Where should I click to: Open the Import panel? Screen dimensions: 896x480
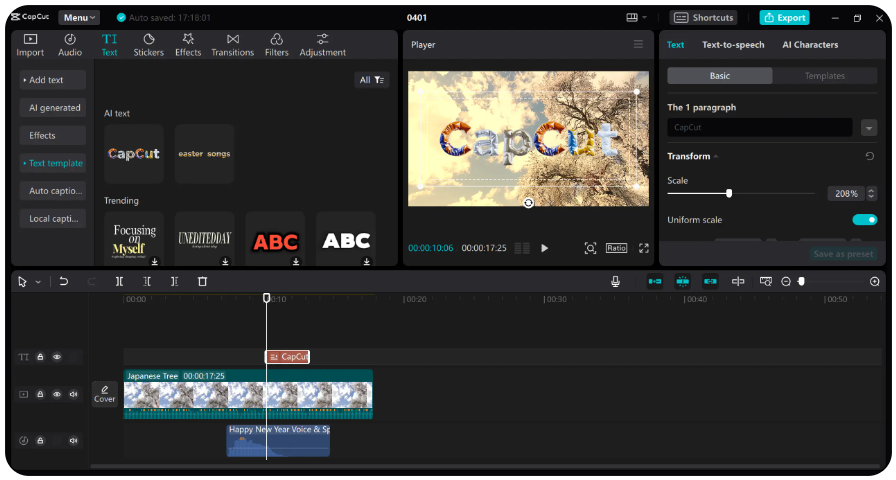tap(30, 45)
